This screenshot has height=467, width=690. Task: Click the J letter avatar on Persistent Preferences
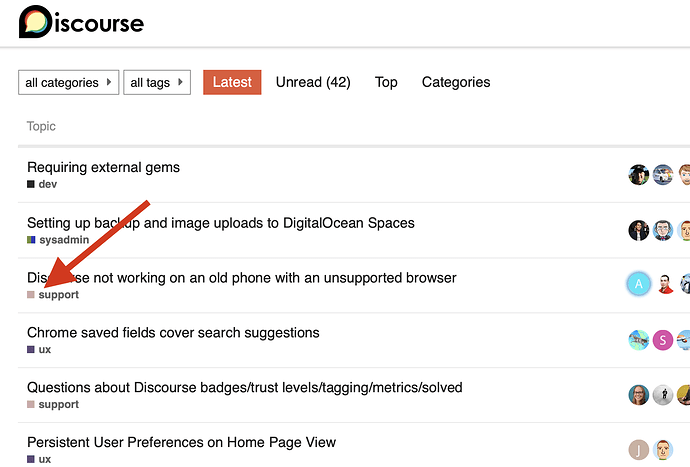click(639, 450)
